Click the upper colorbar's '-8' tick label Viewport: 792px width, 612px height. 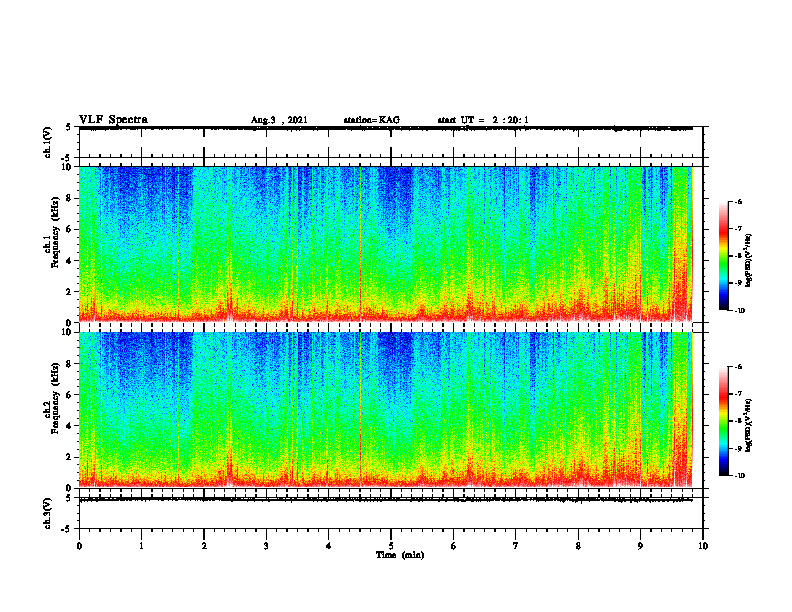738,256
